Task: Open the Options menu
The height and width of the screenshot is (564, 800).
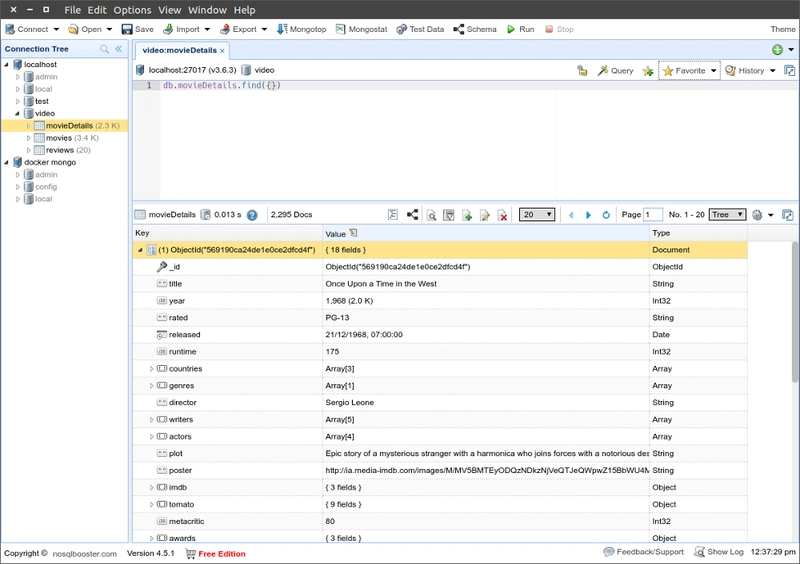Action: pos(132,10)
